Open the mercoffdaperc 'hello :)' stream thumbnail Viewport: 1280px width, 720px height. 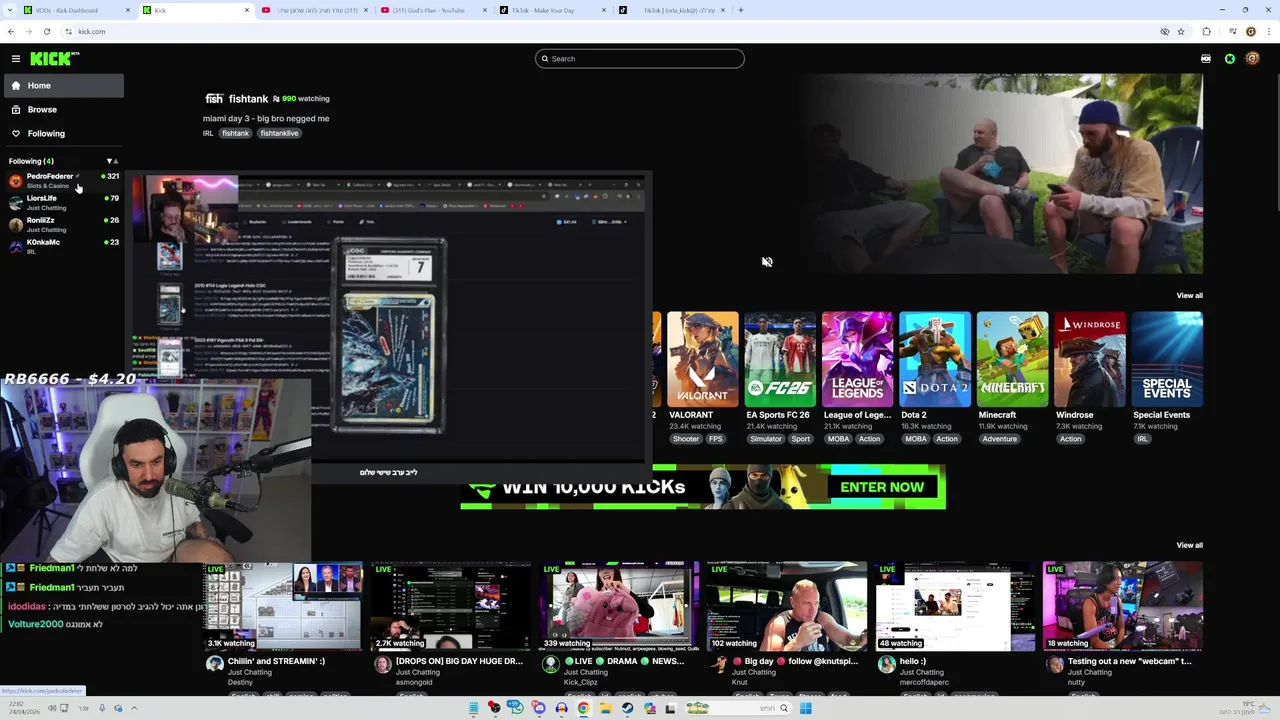pos(955,606)
